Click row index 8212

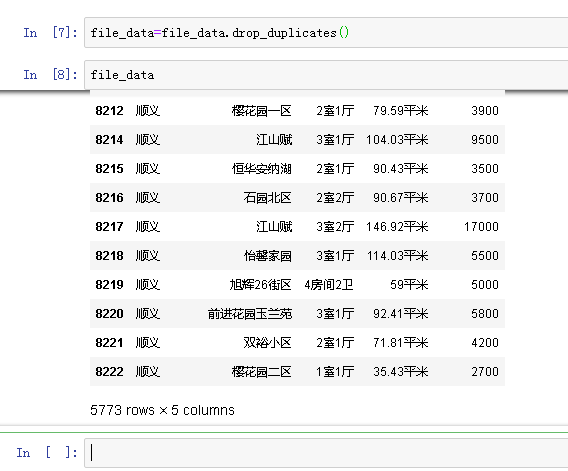(x=109, y=111)
